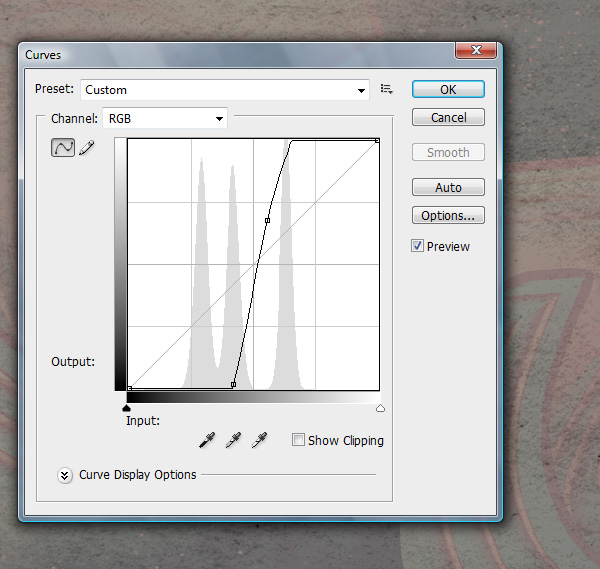This screenshot has height=569, width=600.
Task: Select the lower curve control point on baseline
Action: 233,385
